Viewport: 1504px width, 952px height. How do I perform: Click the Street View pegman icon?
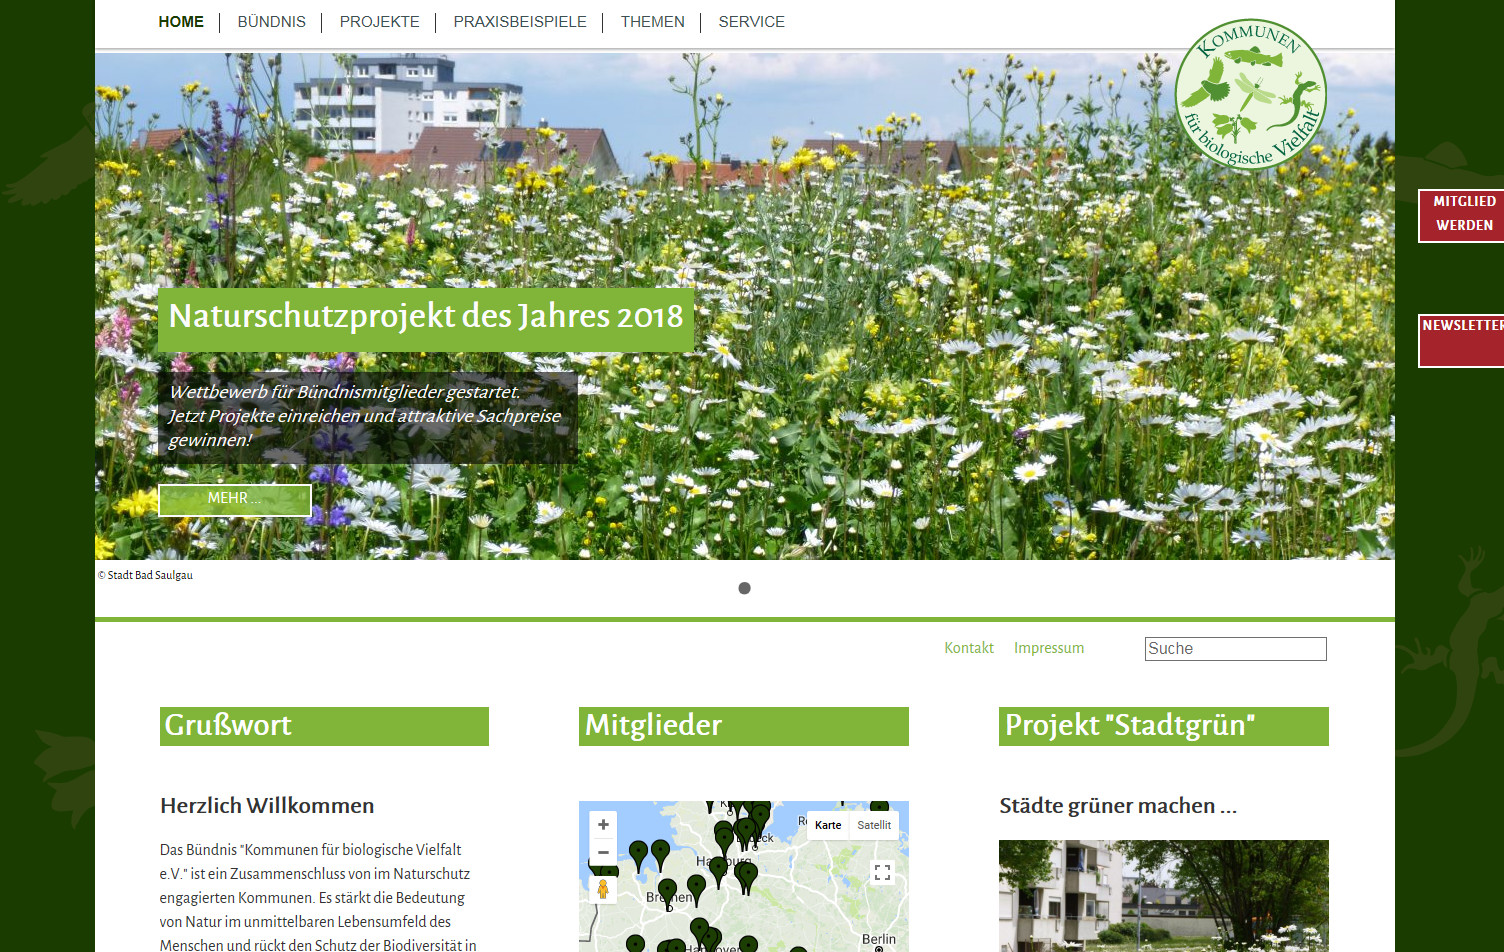pyautogui.click(x=603, y=889)
